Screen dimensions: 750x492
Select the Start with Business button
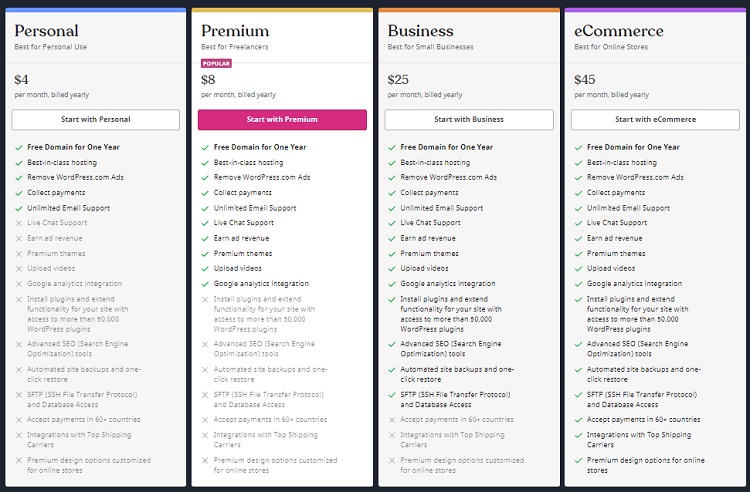pos(469,120)
